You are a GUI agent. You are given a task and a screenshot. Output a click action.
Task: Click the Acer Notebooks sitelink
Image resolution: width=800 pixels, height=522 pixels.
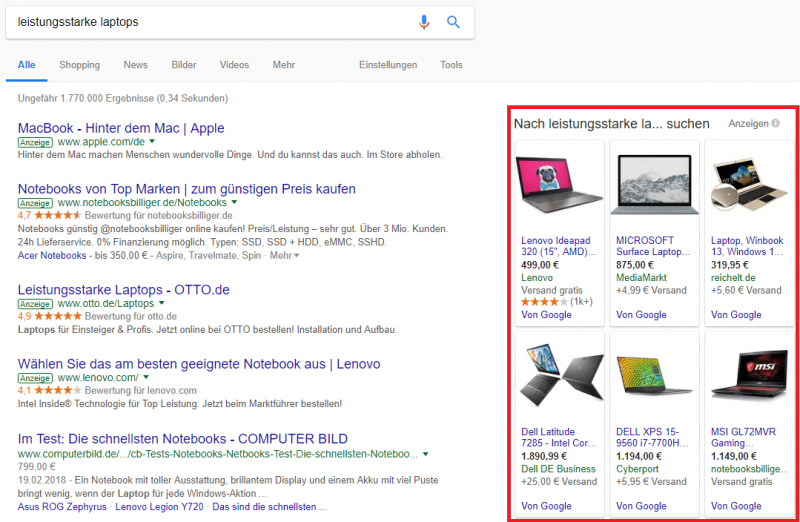point(52,255)
